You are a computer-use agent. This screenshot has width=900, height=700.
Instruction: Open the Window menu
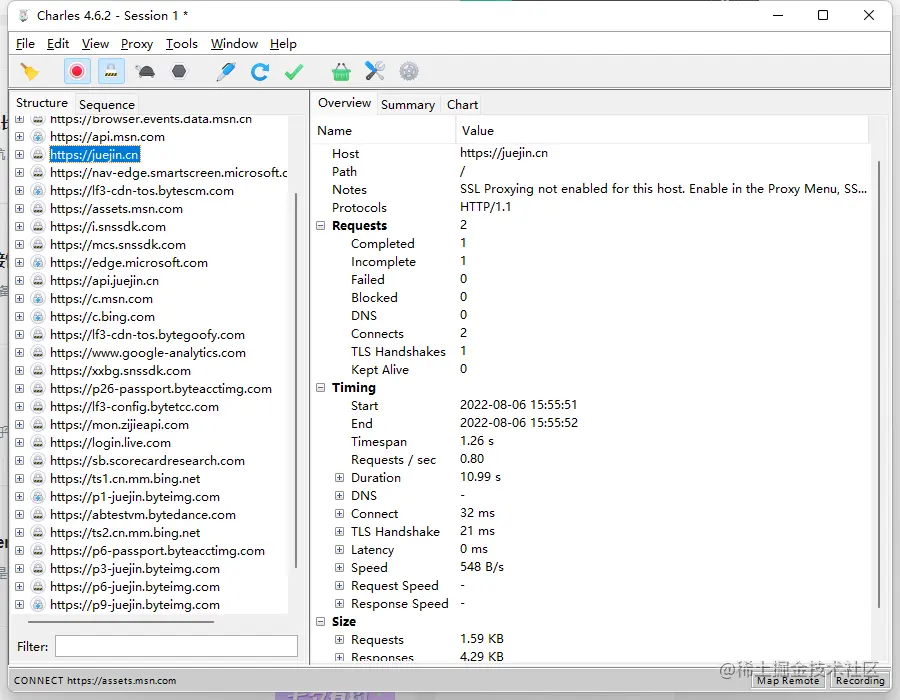[x=234, y=44]
